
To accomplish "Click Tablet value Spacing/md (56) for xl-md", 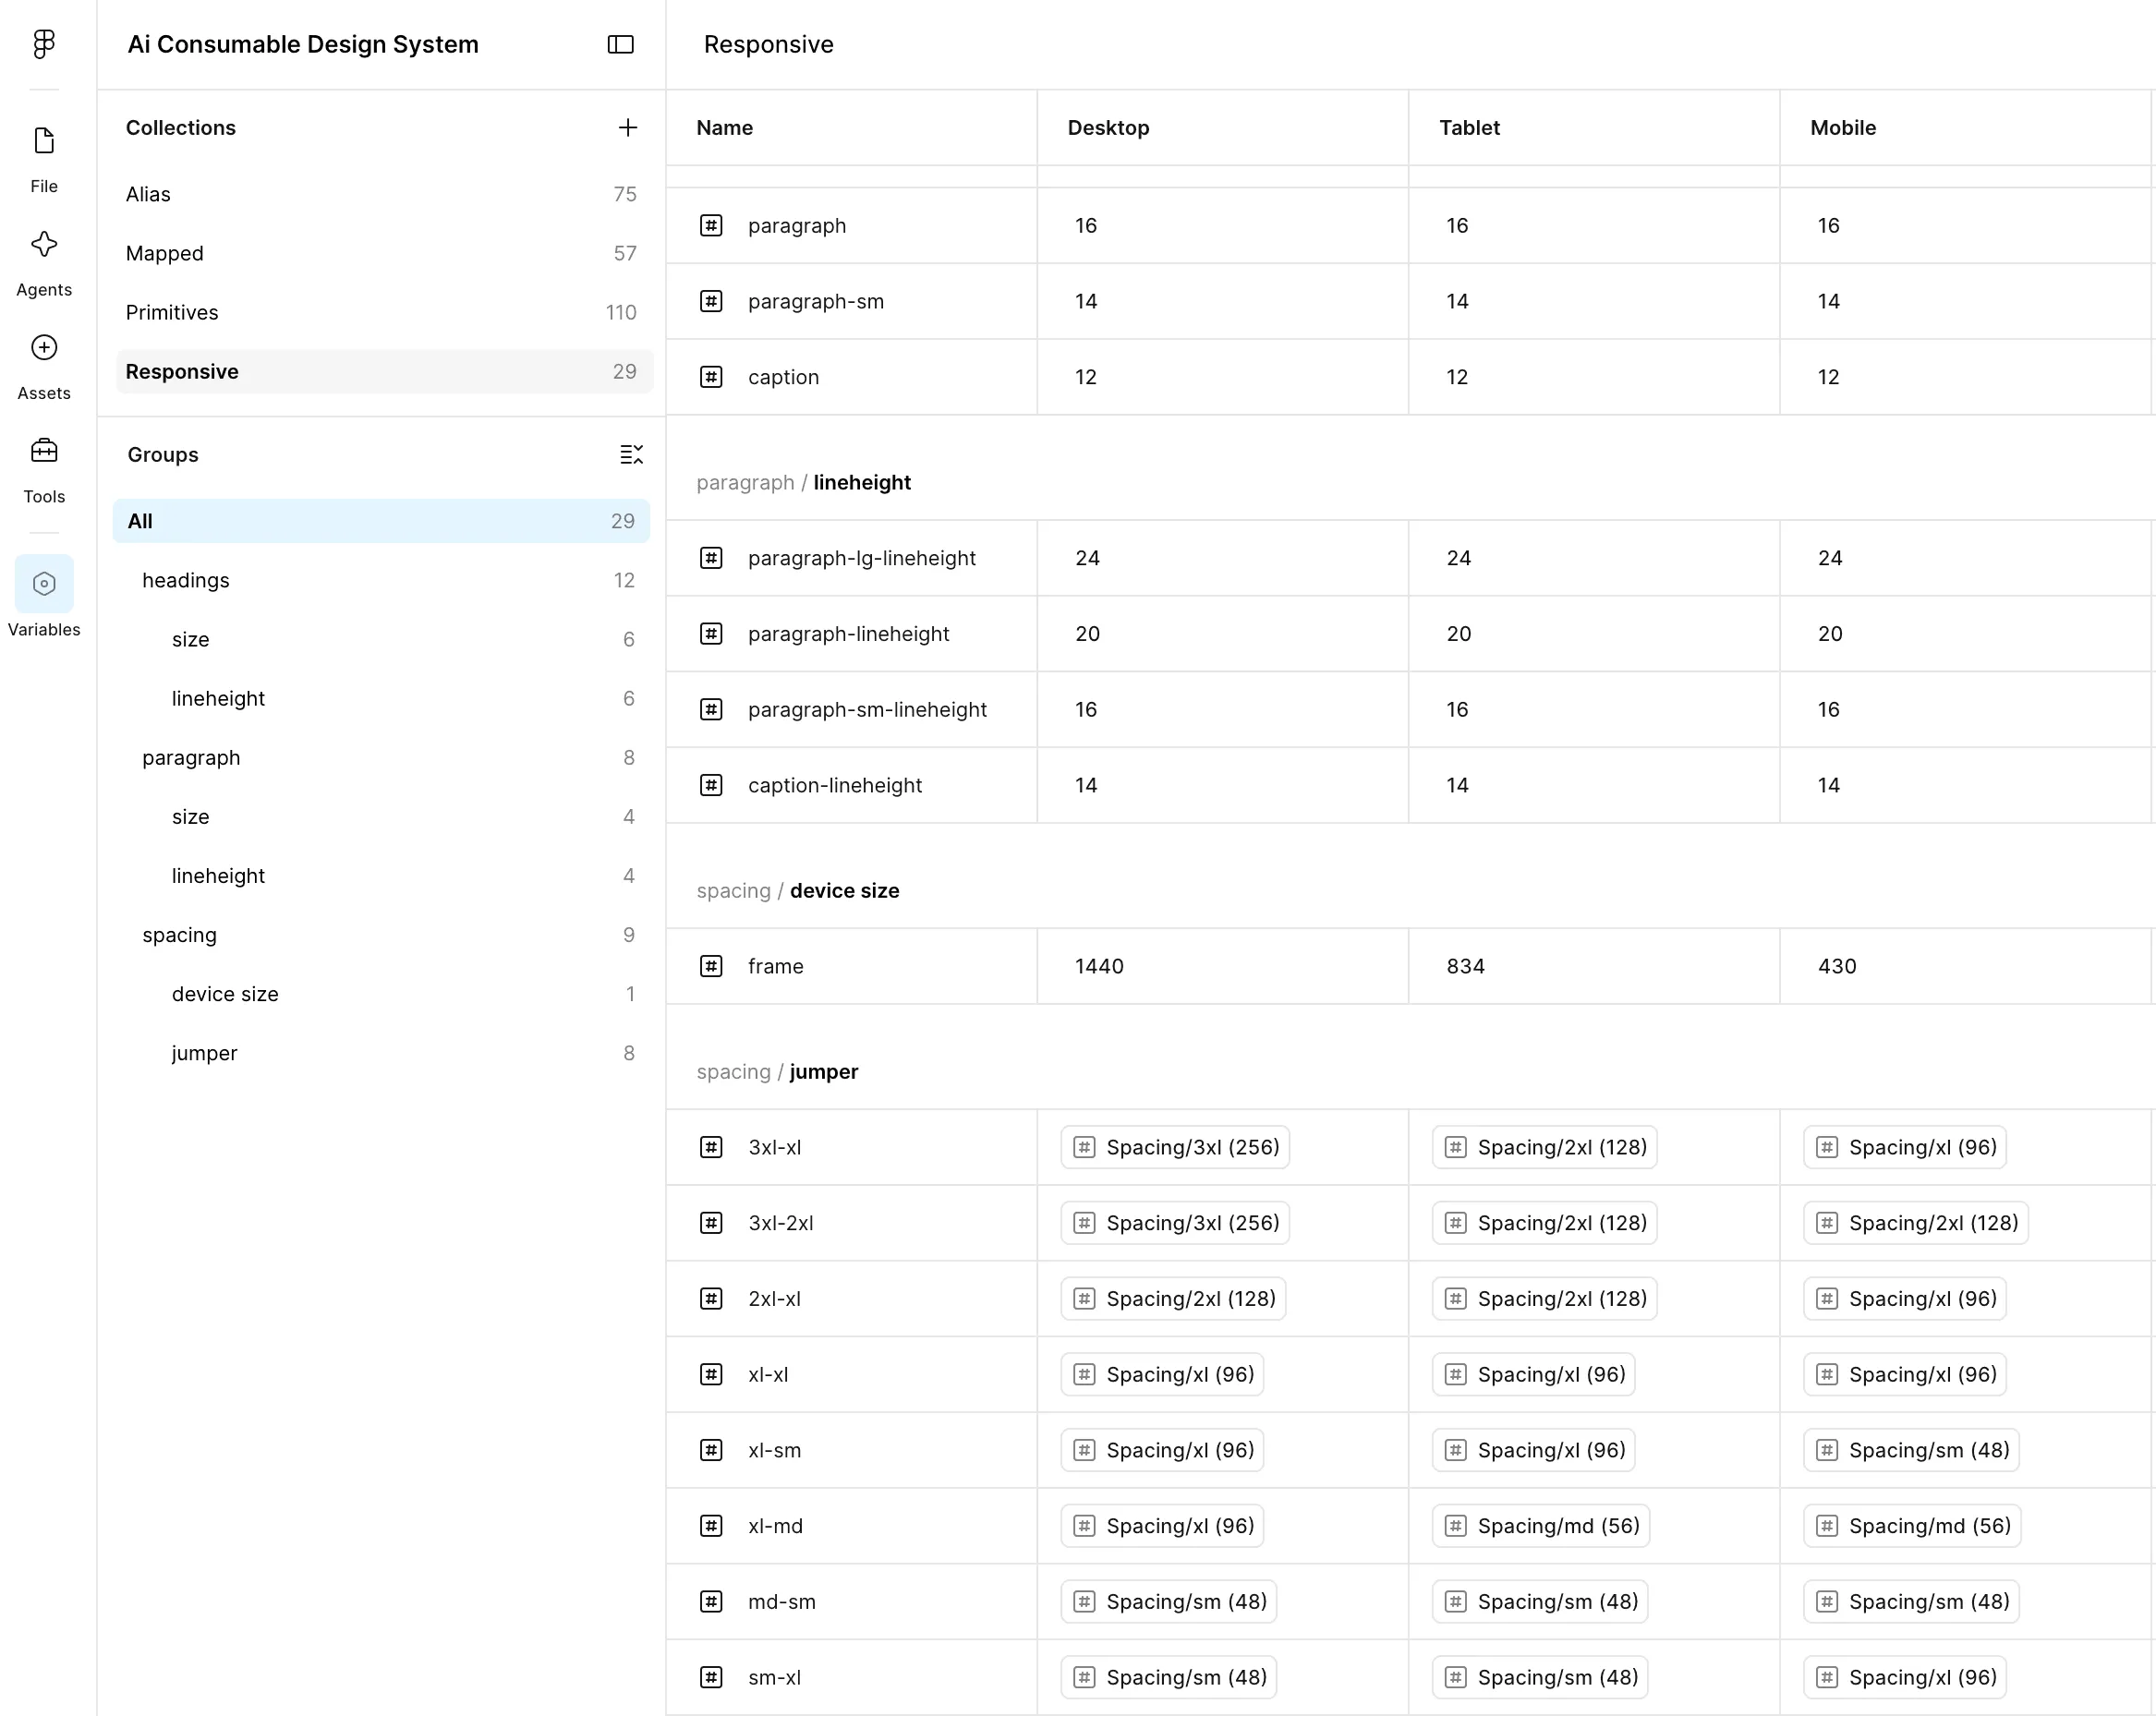I will 1541,1526.
